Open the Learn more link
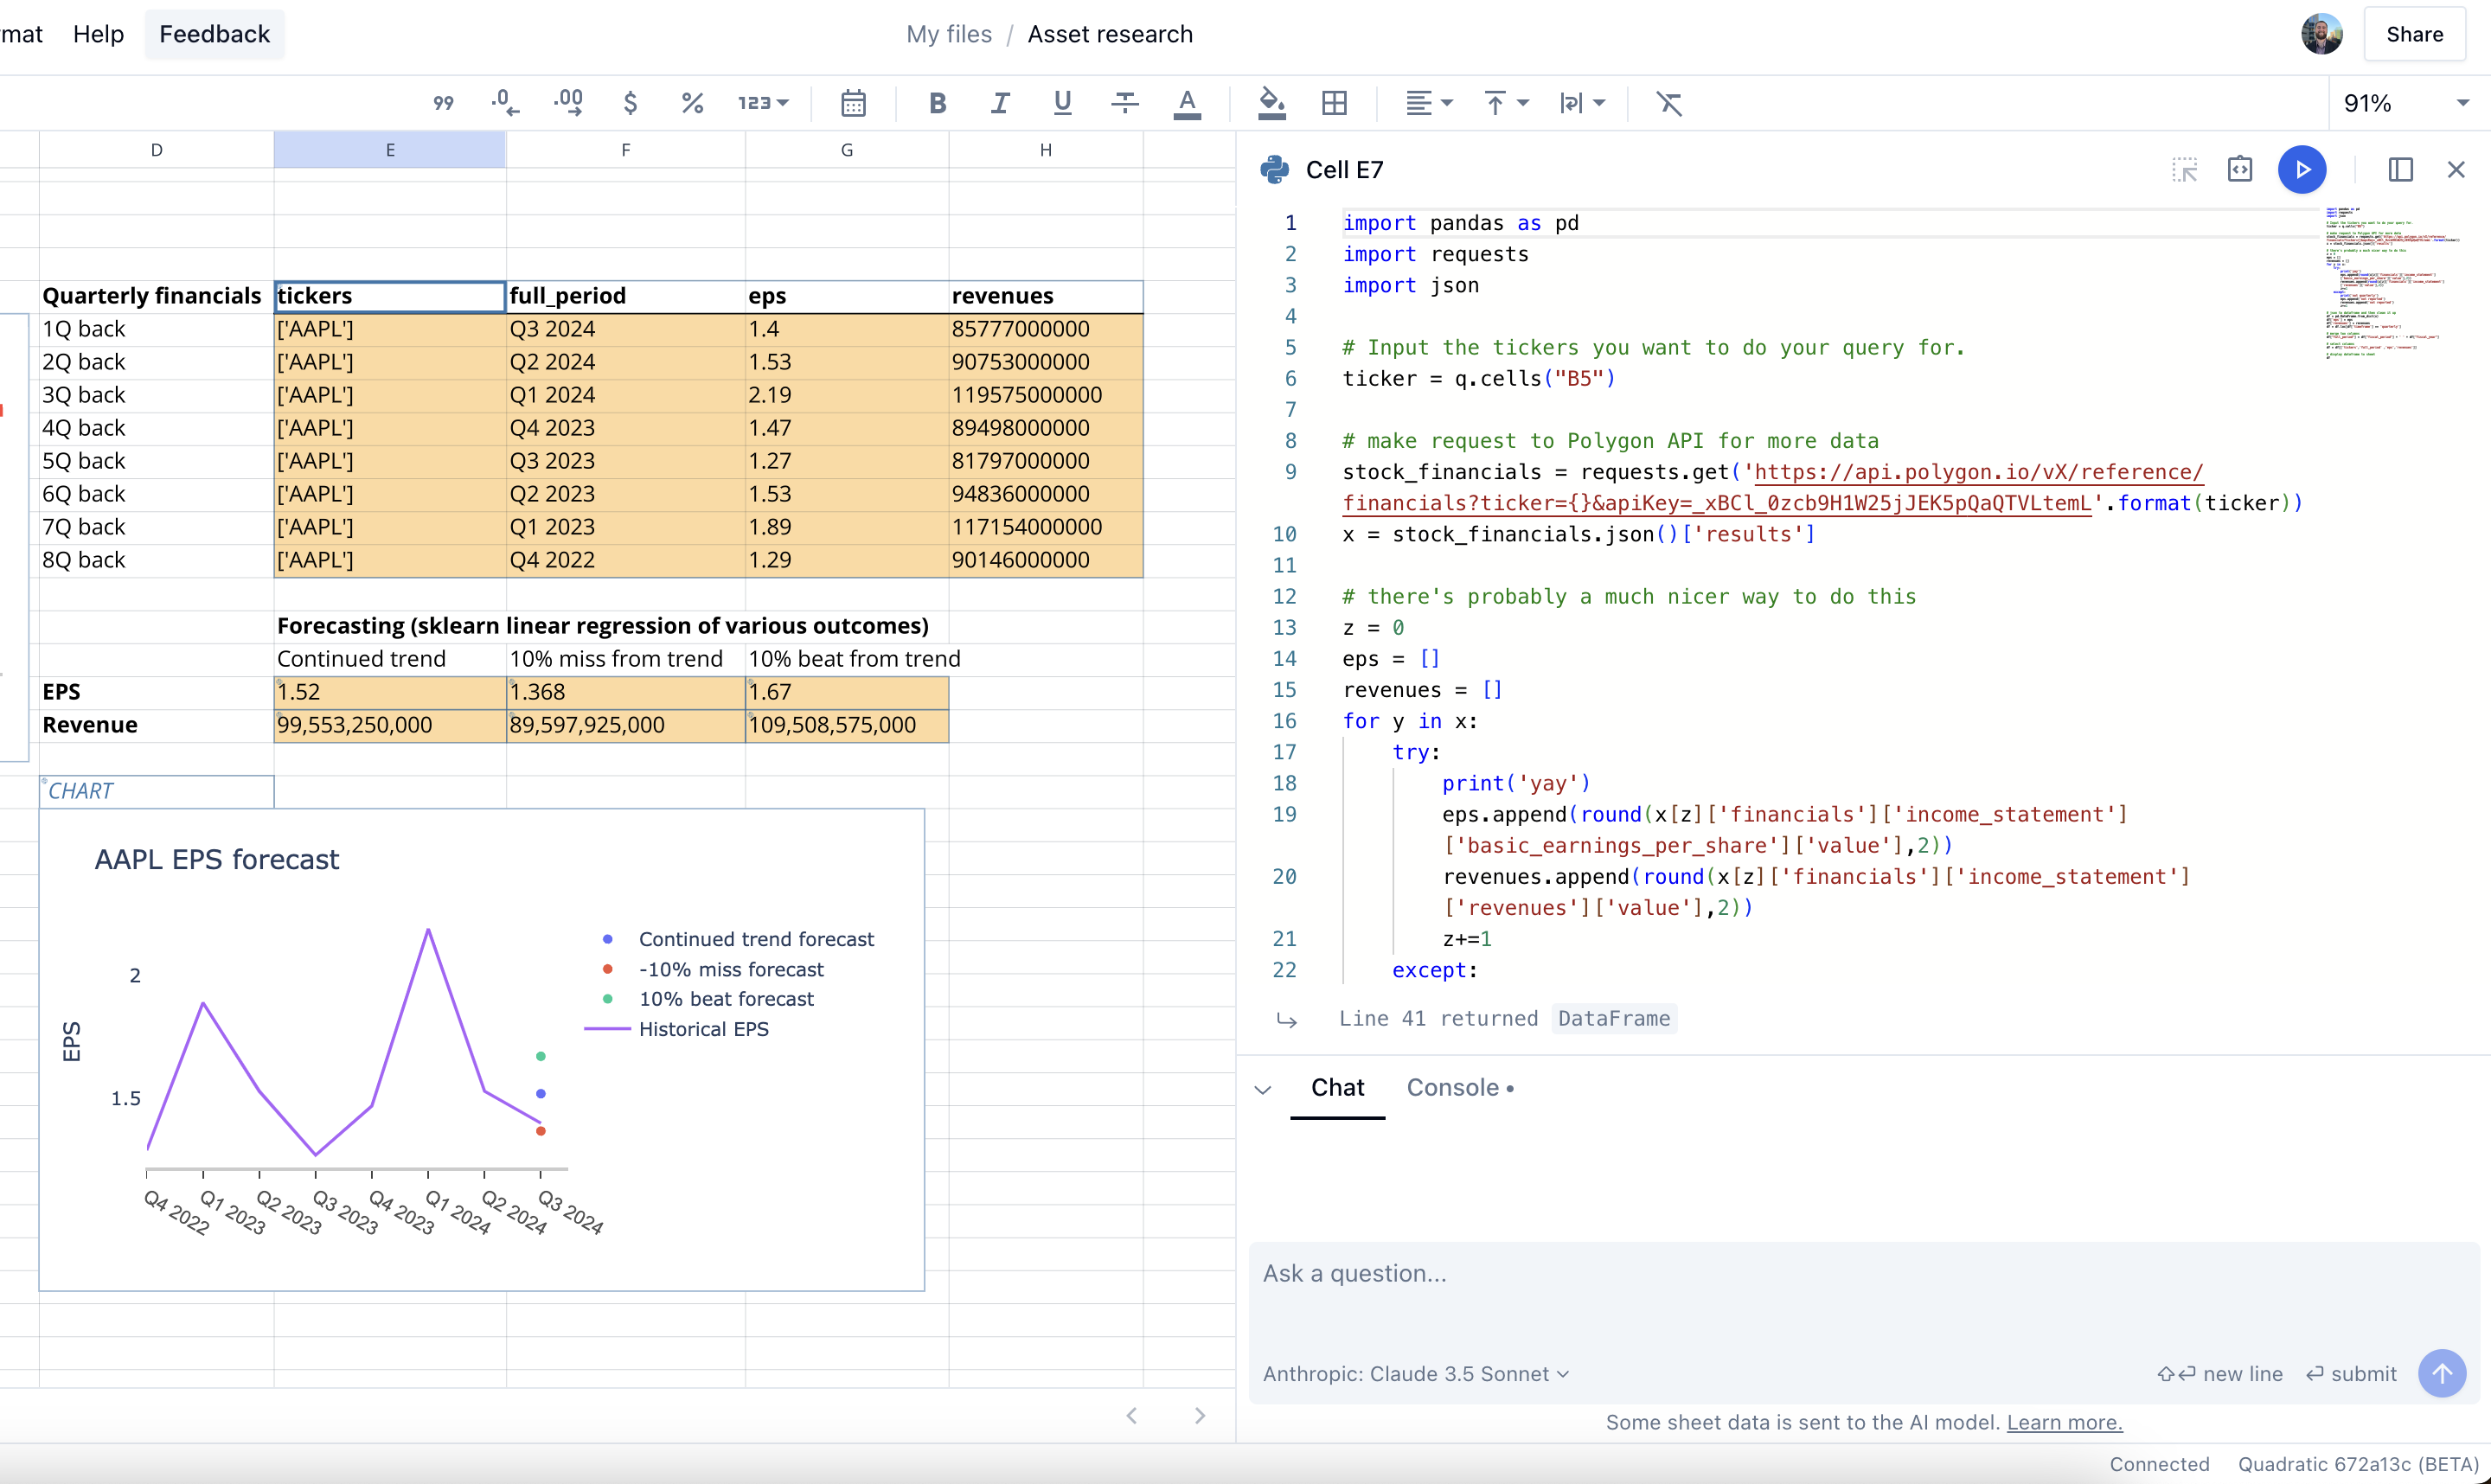Viewport: 2491px width, 1484px height. click(x=2064, y=1422)
